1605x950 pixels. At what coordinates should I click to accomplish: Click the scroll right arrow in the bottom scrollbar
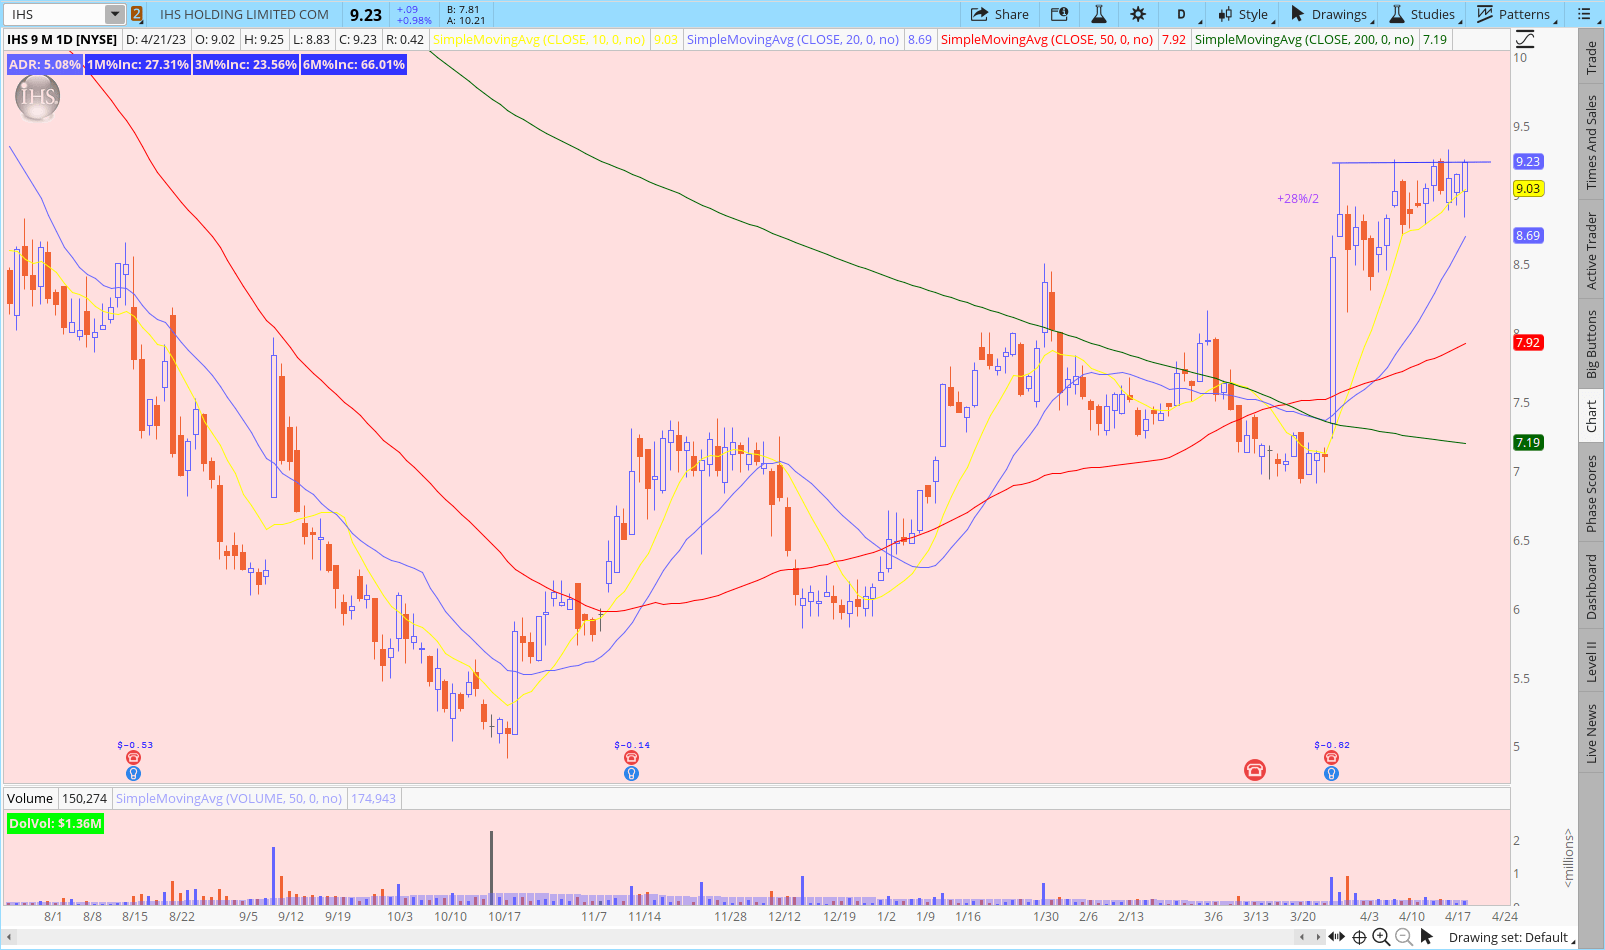click(x=1319, y=937)
